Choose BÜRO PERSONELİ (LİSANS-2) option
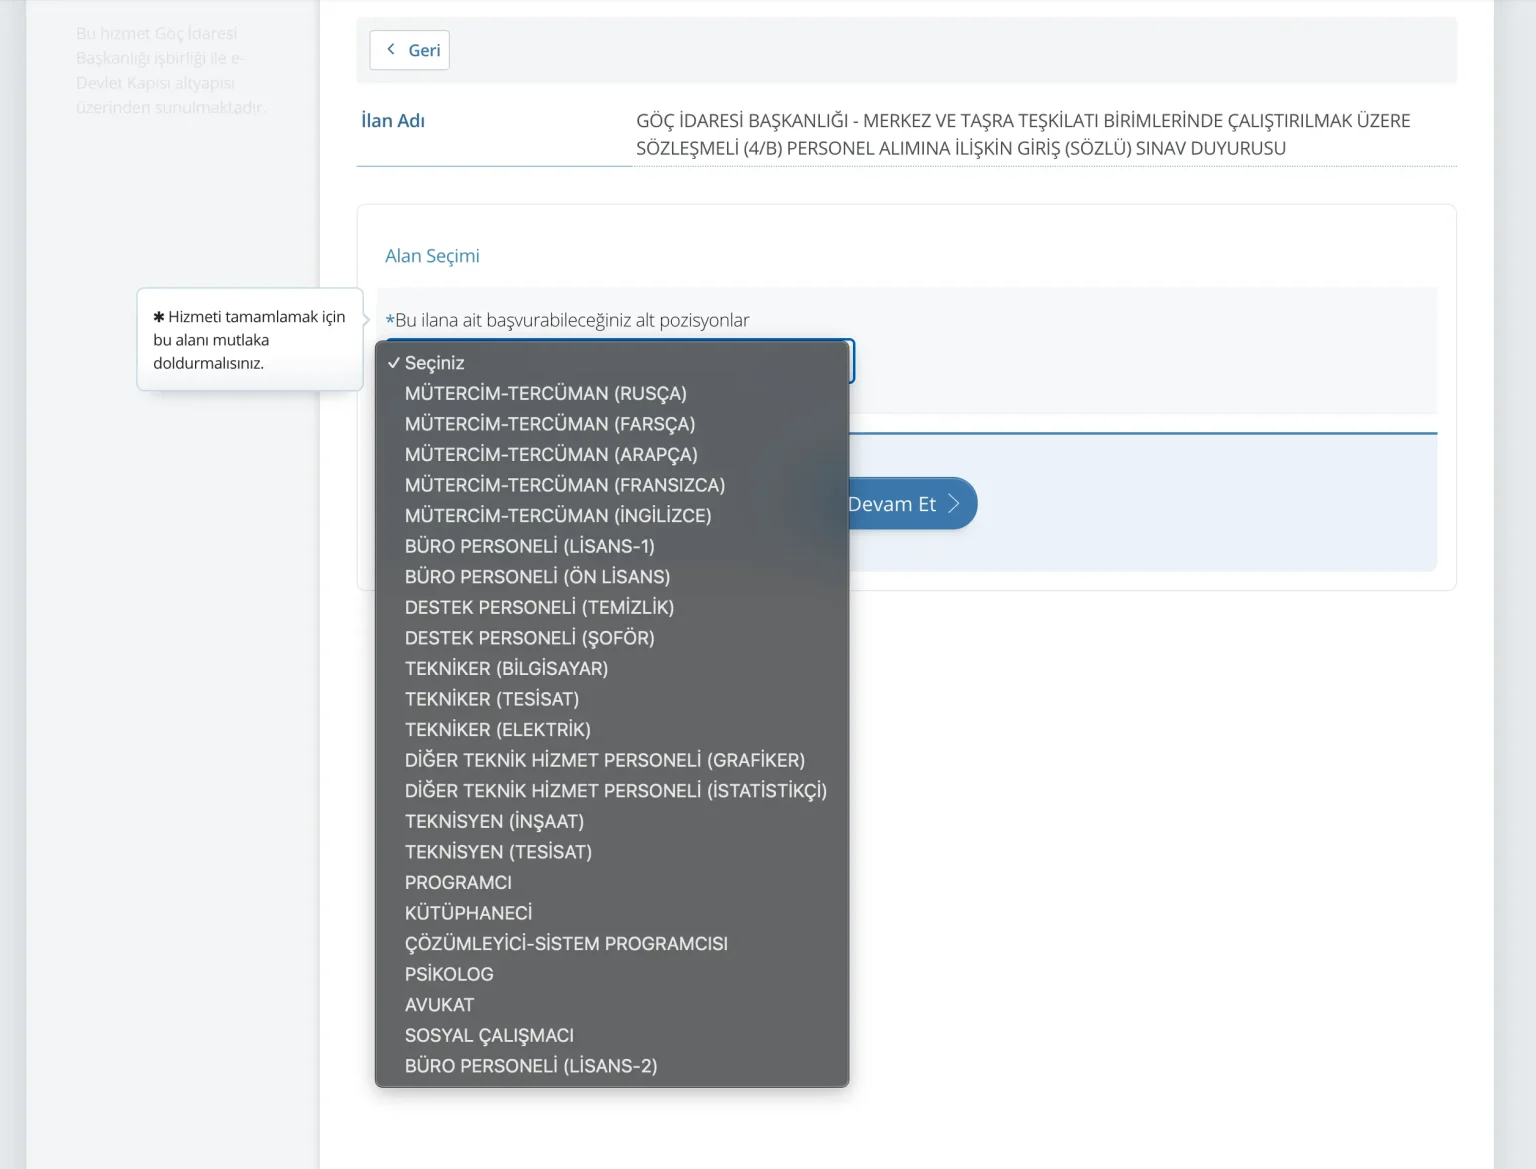The width and height of the screenshot is (1536, 1169). pyautogui.click(x=530, y=1066)
